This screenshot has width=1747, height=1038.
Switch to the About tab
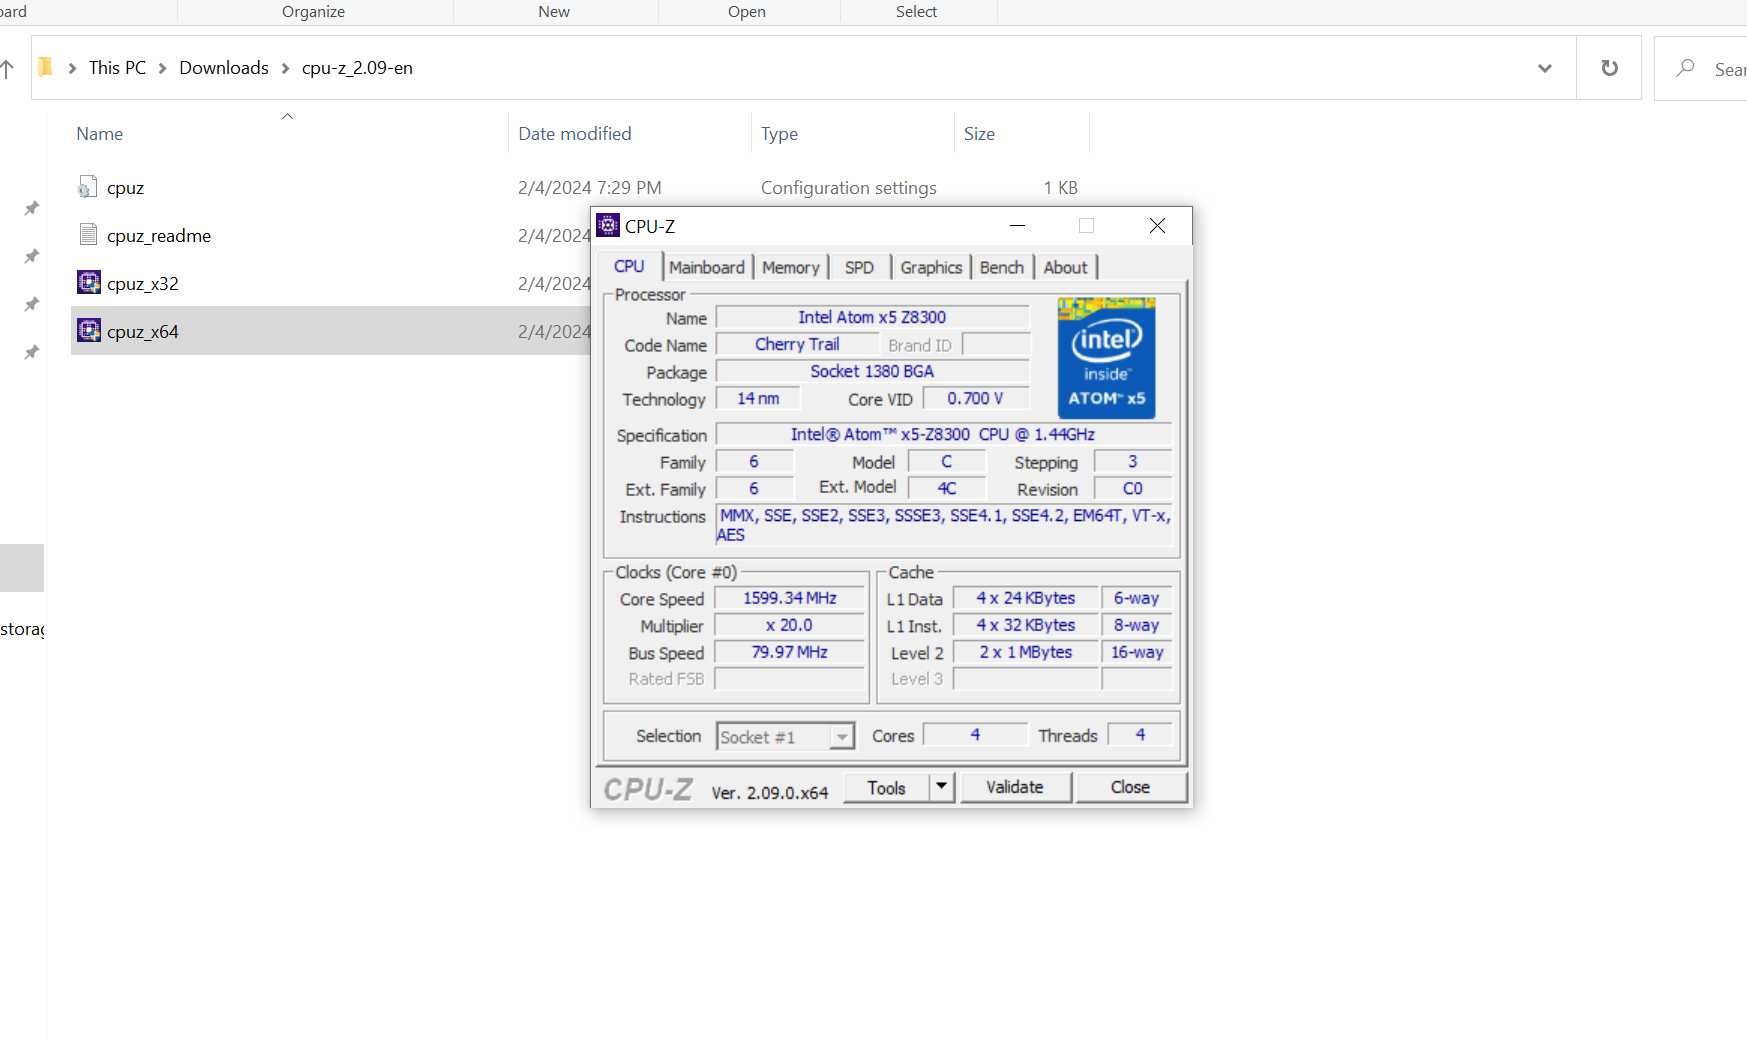[1065, 267]
